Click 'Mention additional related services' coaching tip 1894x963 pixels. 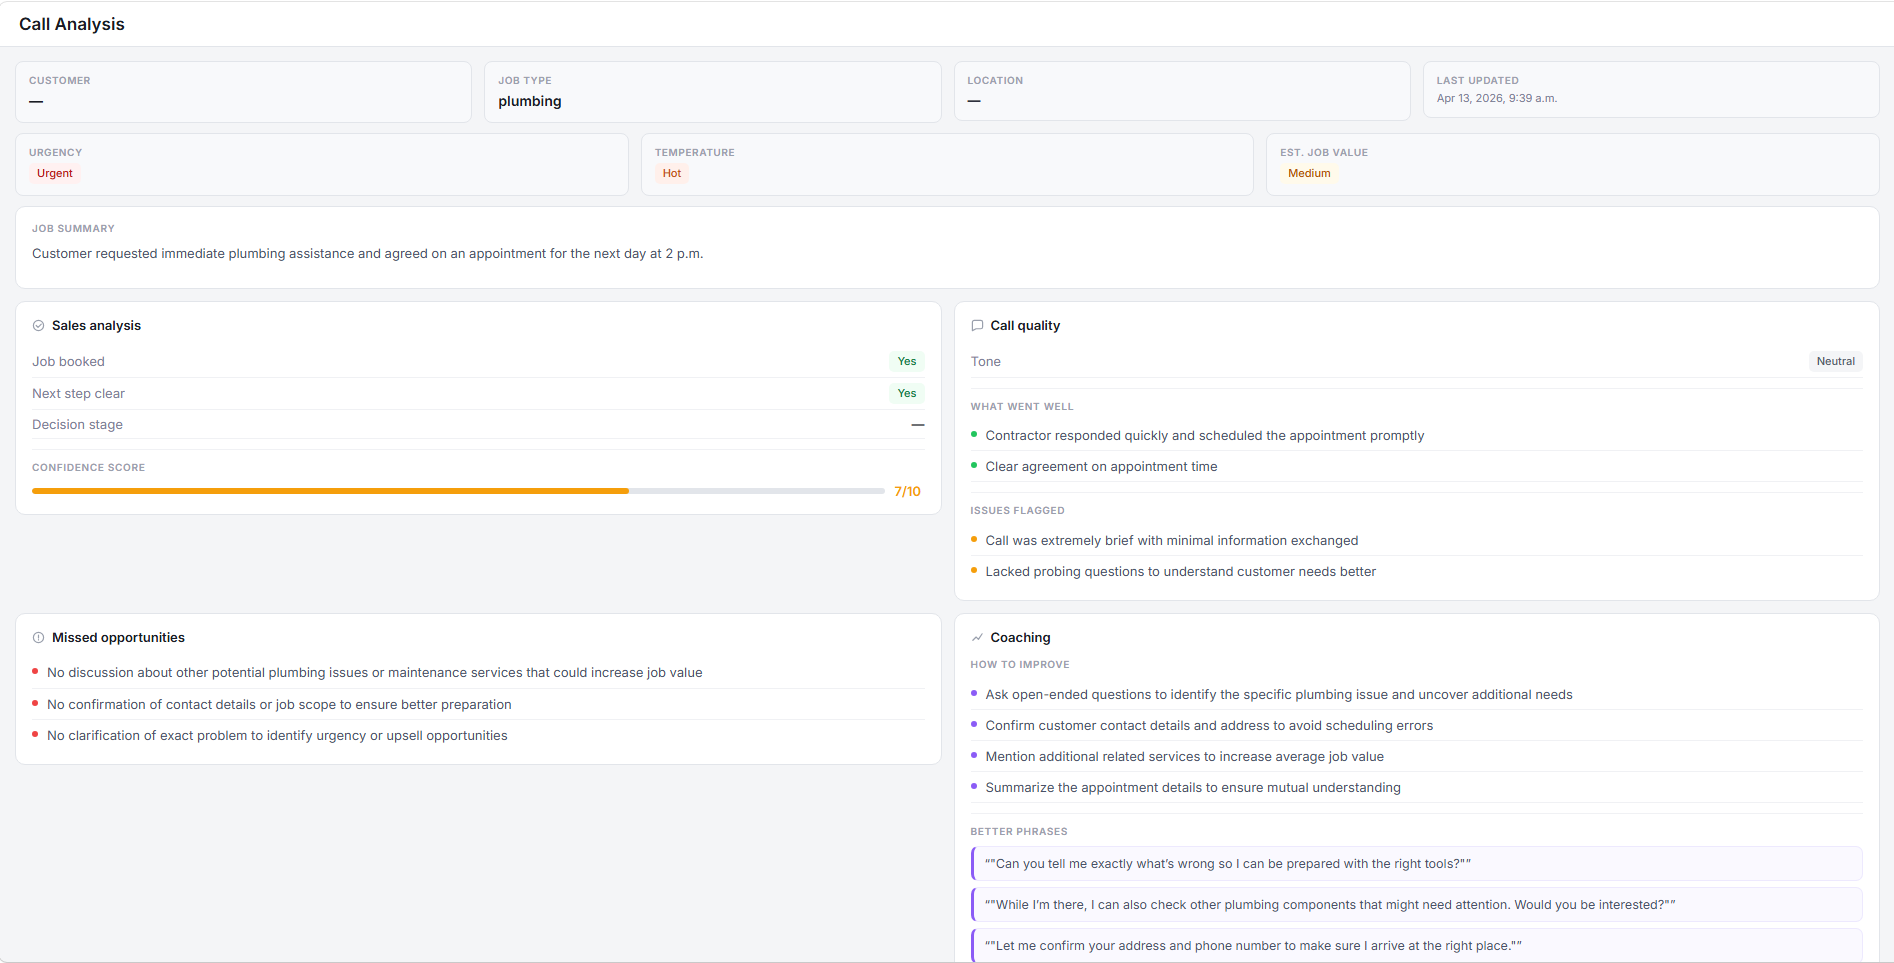coord(1185,757)
